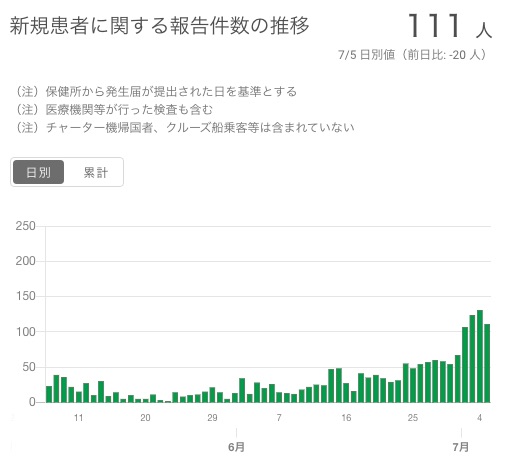
Task: Click the 100 y-axis label
Action: (x=26, y=332)
